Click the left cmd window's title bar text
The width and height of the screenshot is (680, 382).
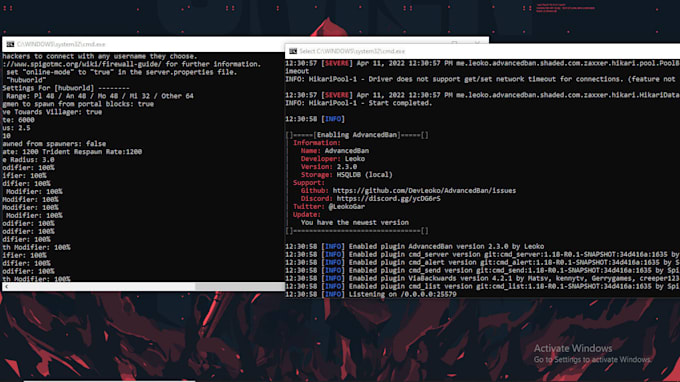pos(61,44)
